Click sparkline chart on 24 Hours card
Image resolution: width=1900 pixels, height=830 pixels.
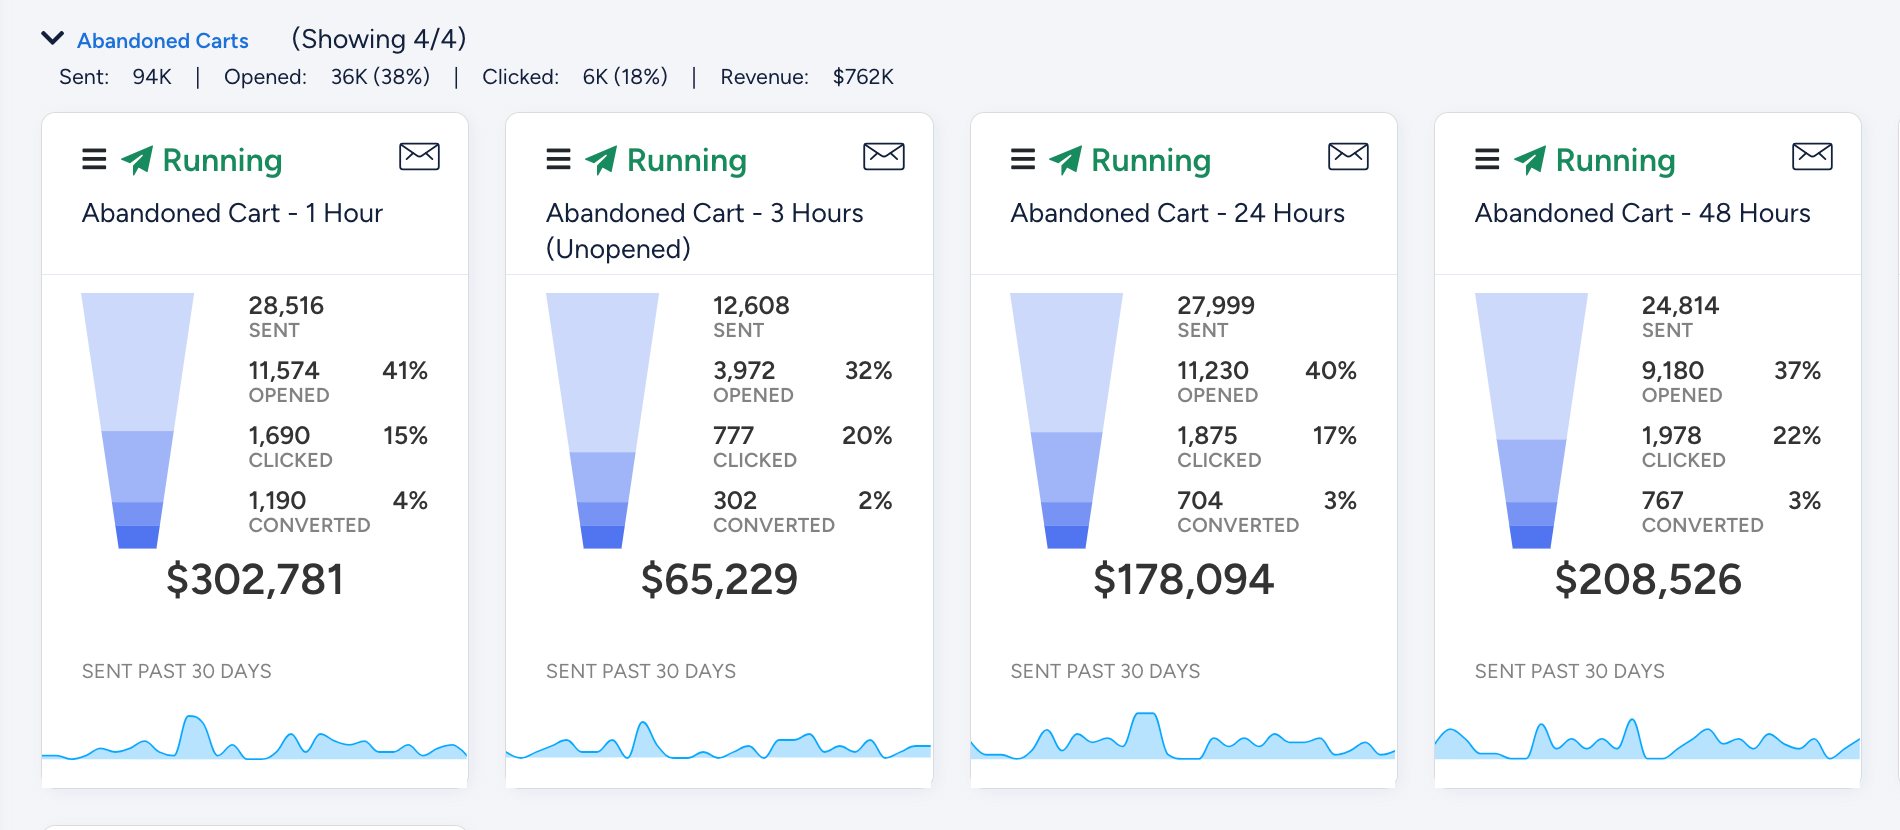(1183, 737)
